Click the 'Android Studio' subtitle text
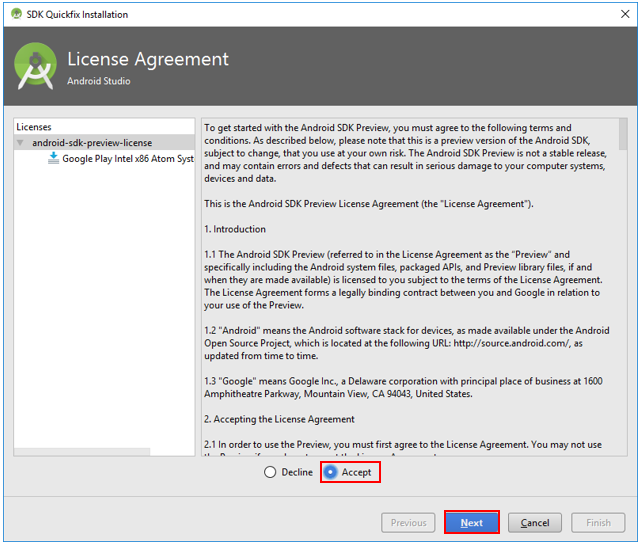This screenshot has width=640, height=545. click(99, 81)
